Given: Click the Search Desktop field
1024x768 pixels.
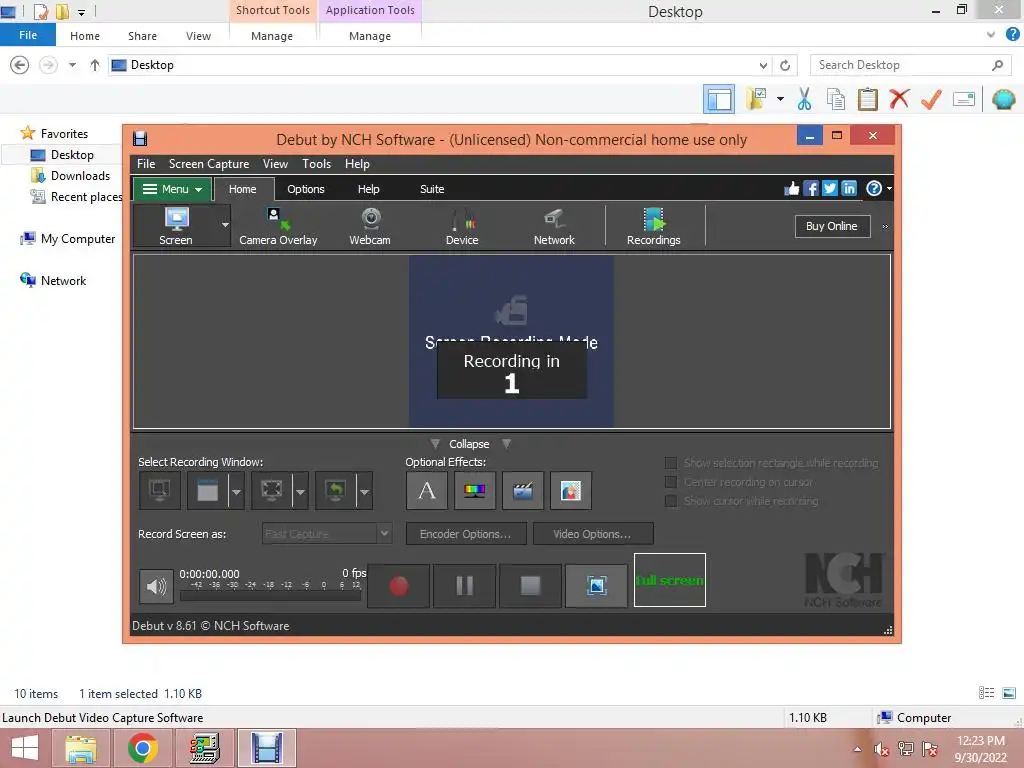Looking at the screenshot, I should (910, 65).
